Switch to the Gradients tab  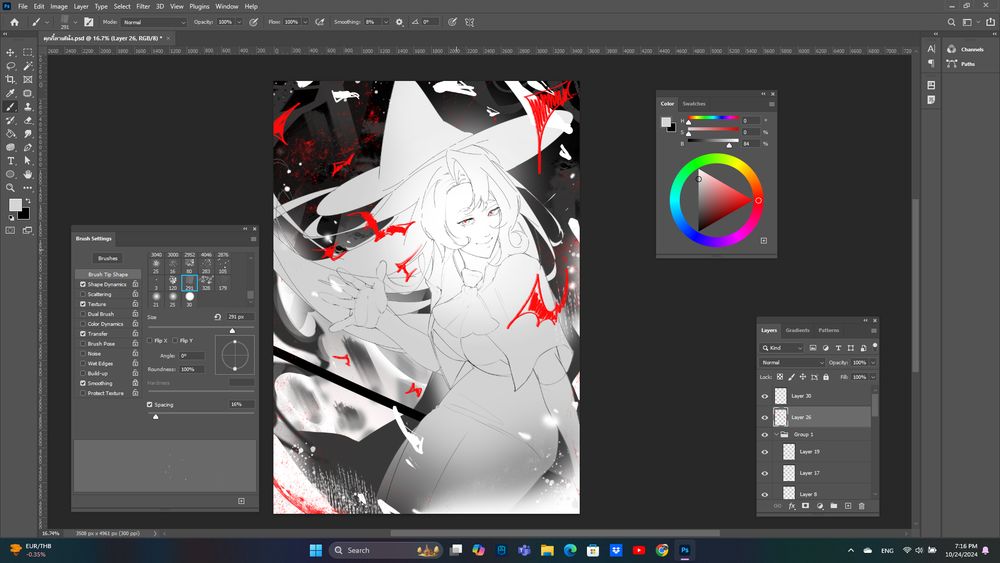click(797, 330)
